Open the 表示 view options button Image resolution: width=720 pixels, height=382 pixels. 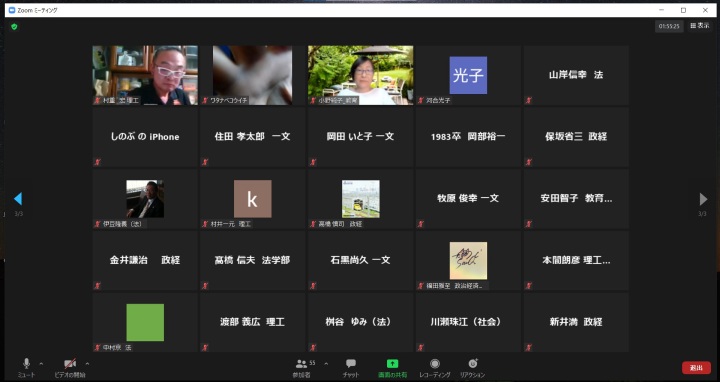click(x=700, y=26)
